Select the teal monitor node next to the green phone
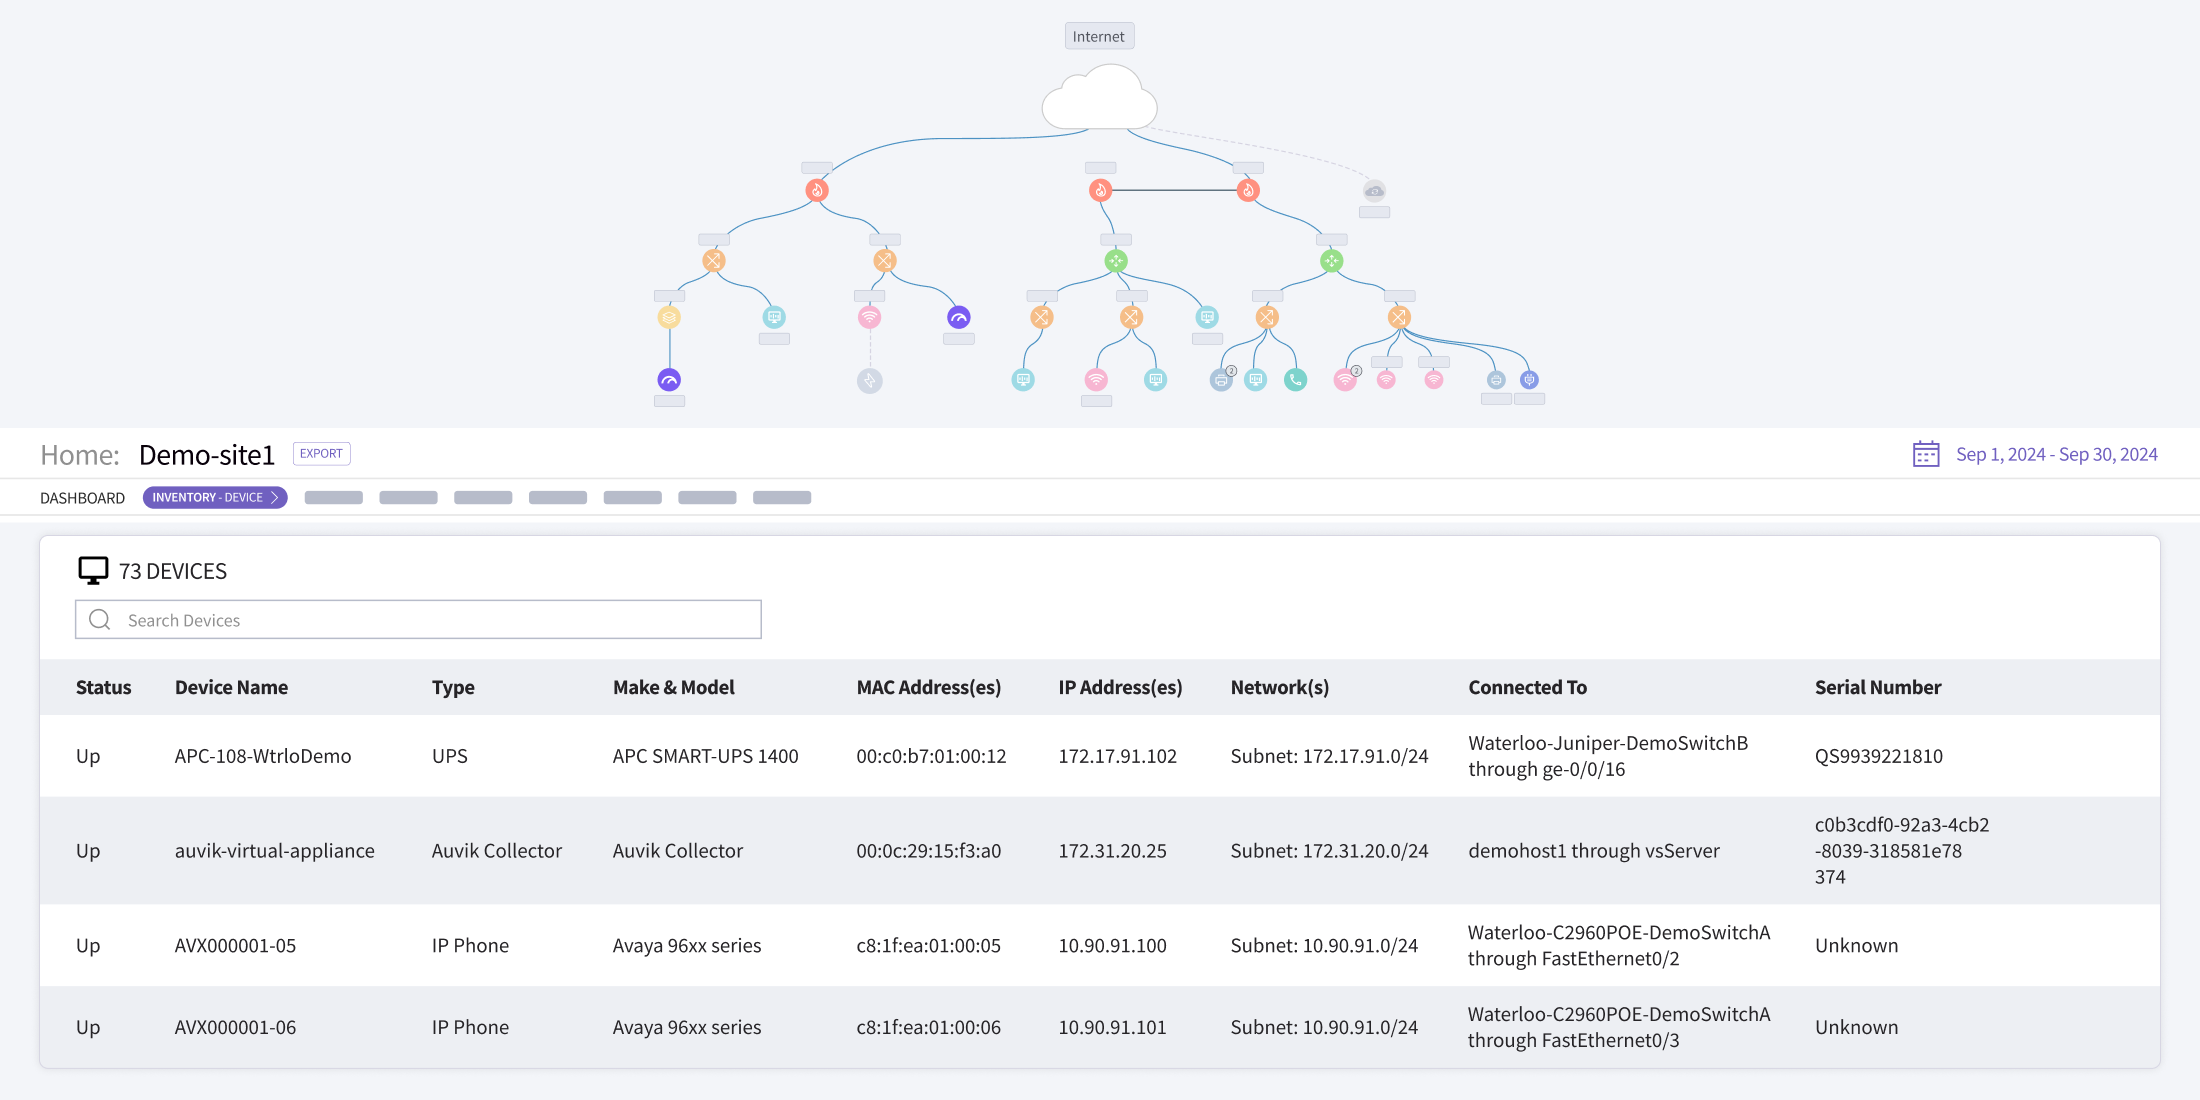This screenshot has height=1100, width=2200. click(x=1256, y=380)
